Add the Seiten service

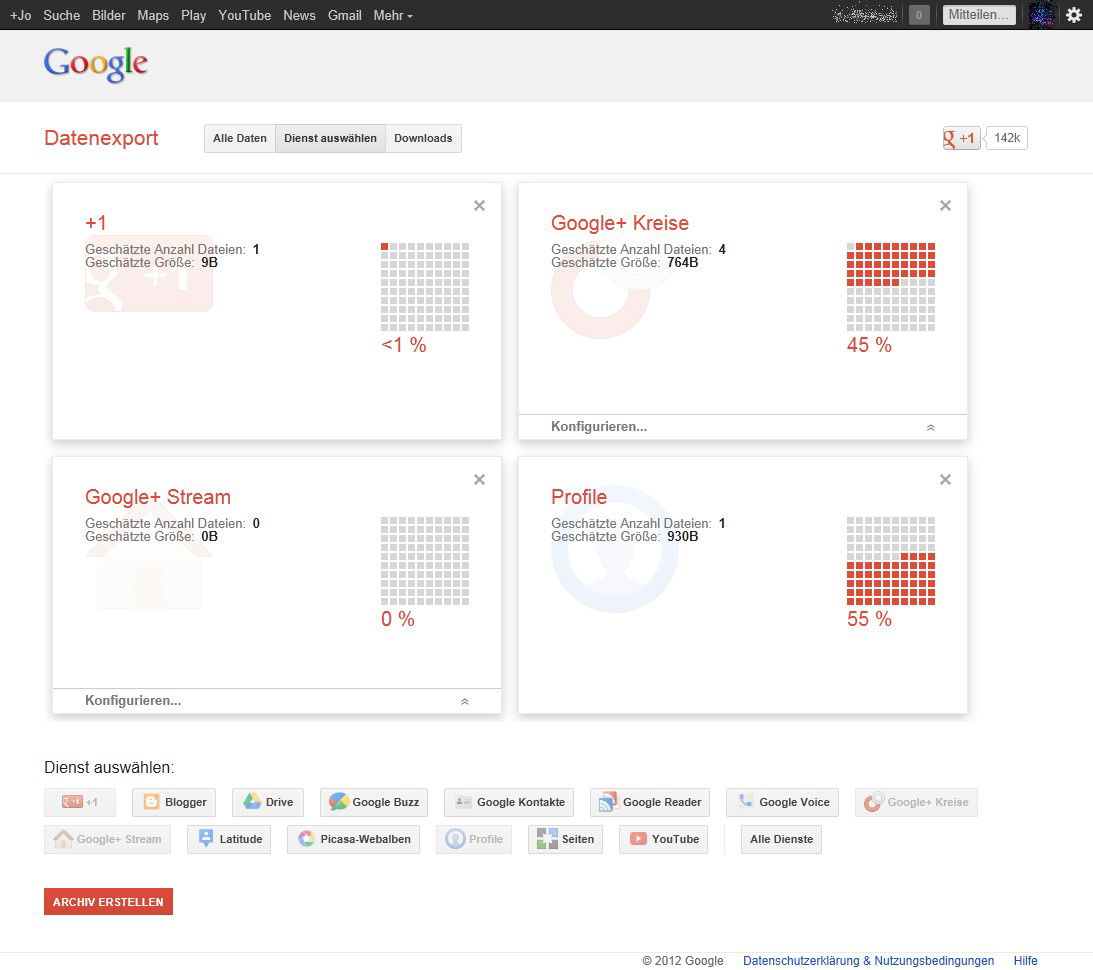[x=565, y=839]
